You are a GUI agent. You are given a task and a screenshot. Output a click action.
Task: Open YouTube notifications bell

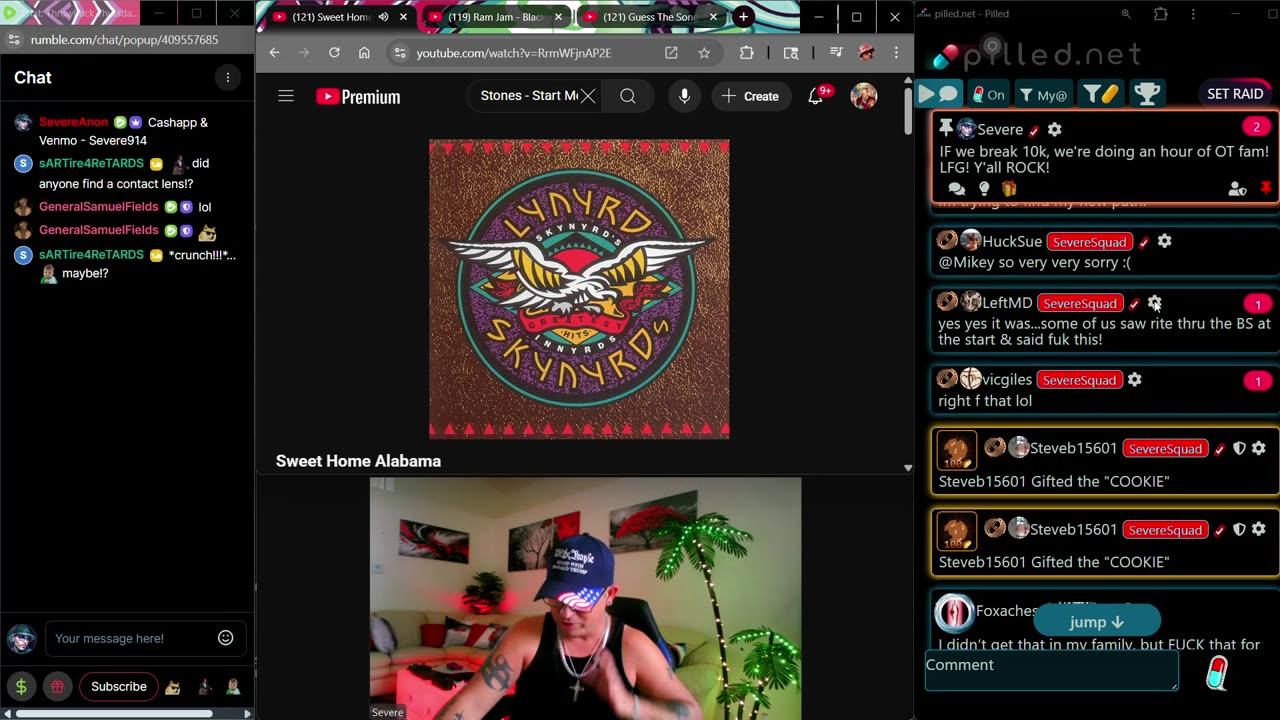point(816,95)
